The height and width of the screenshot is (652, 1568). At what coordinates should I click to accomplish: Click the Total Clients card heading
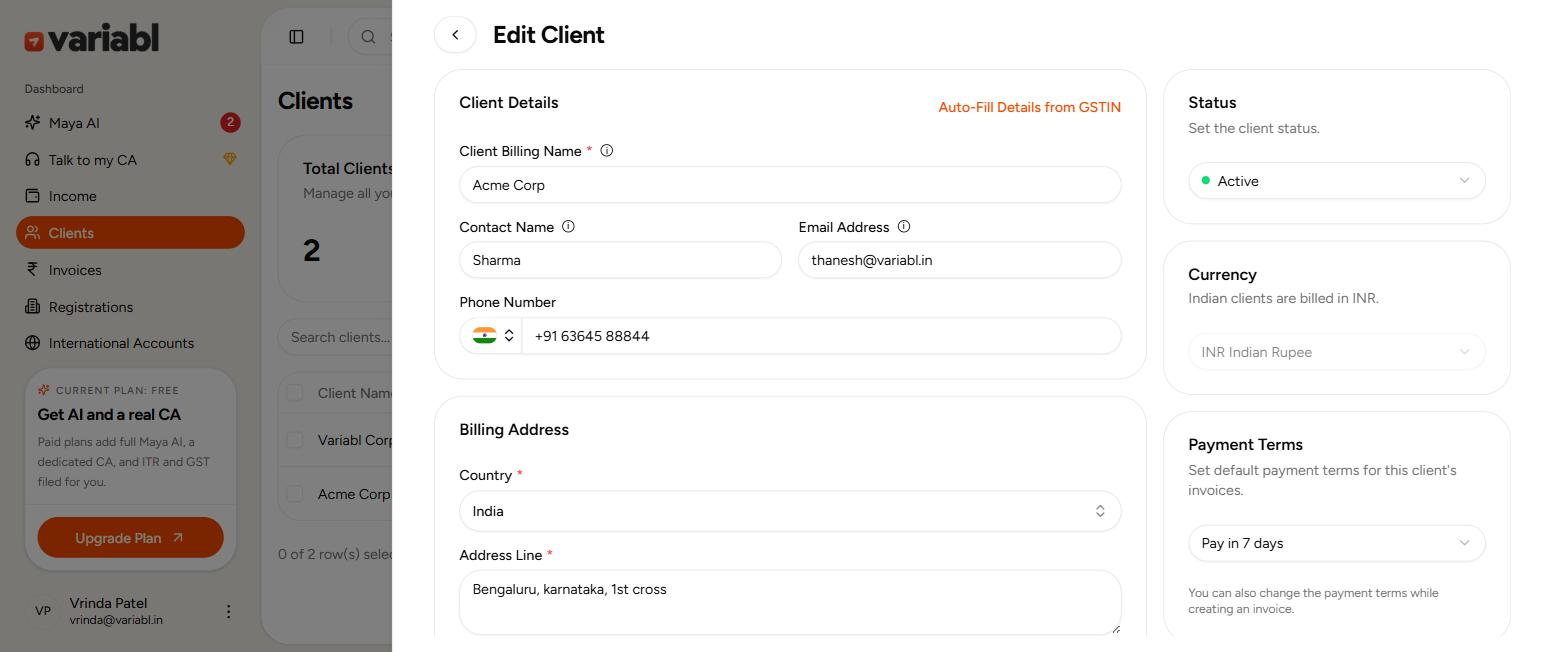348,168
